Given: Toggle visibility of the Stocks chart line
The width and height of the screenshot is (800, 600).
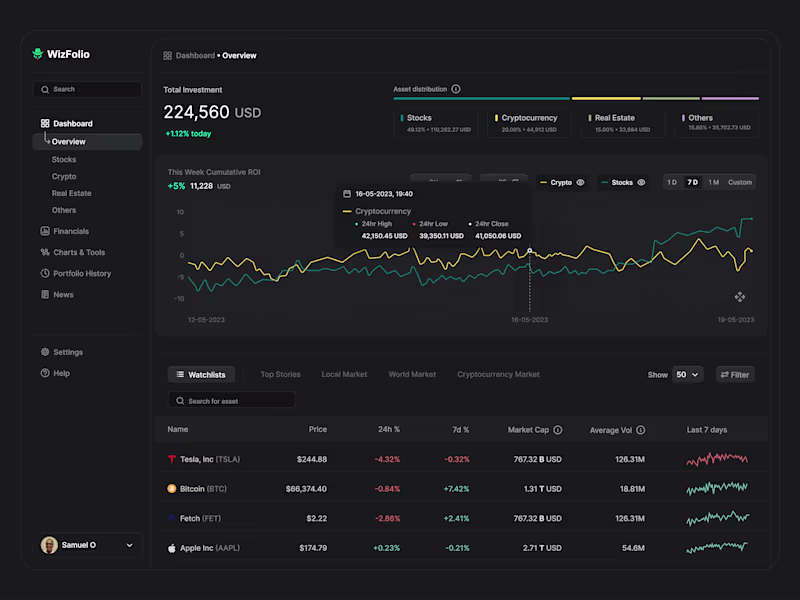Looking at the screenshot, I should (x=644, y=182).
